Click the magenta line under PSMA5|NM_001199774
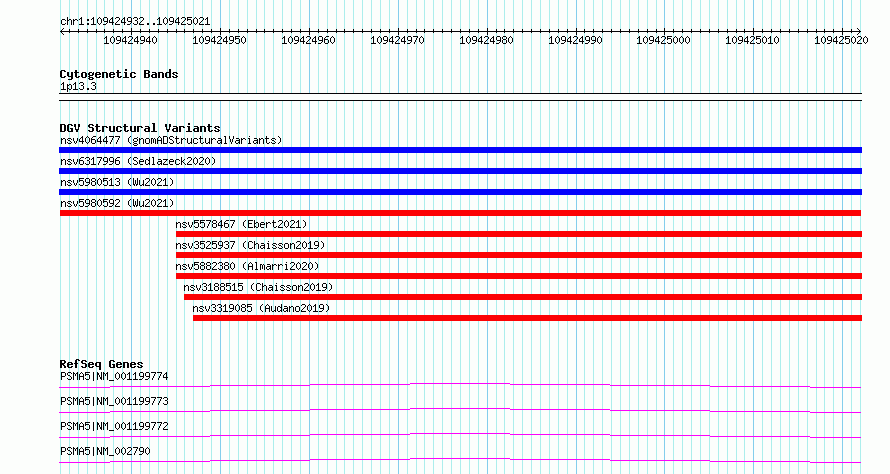This screenshot has height=474, width=890. (460, 385)
